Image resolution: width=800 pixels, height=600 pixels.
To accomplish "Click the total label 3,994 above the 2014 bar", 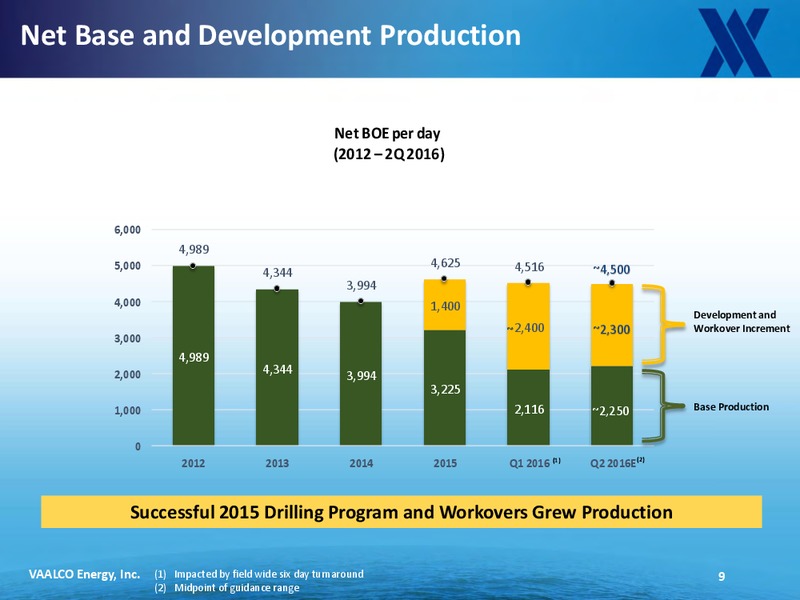I will pyautogui.click(x=361, y=285).
